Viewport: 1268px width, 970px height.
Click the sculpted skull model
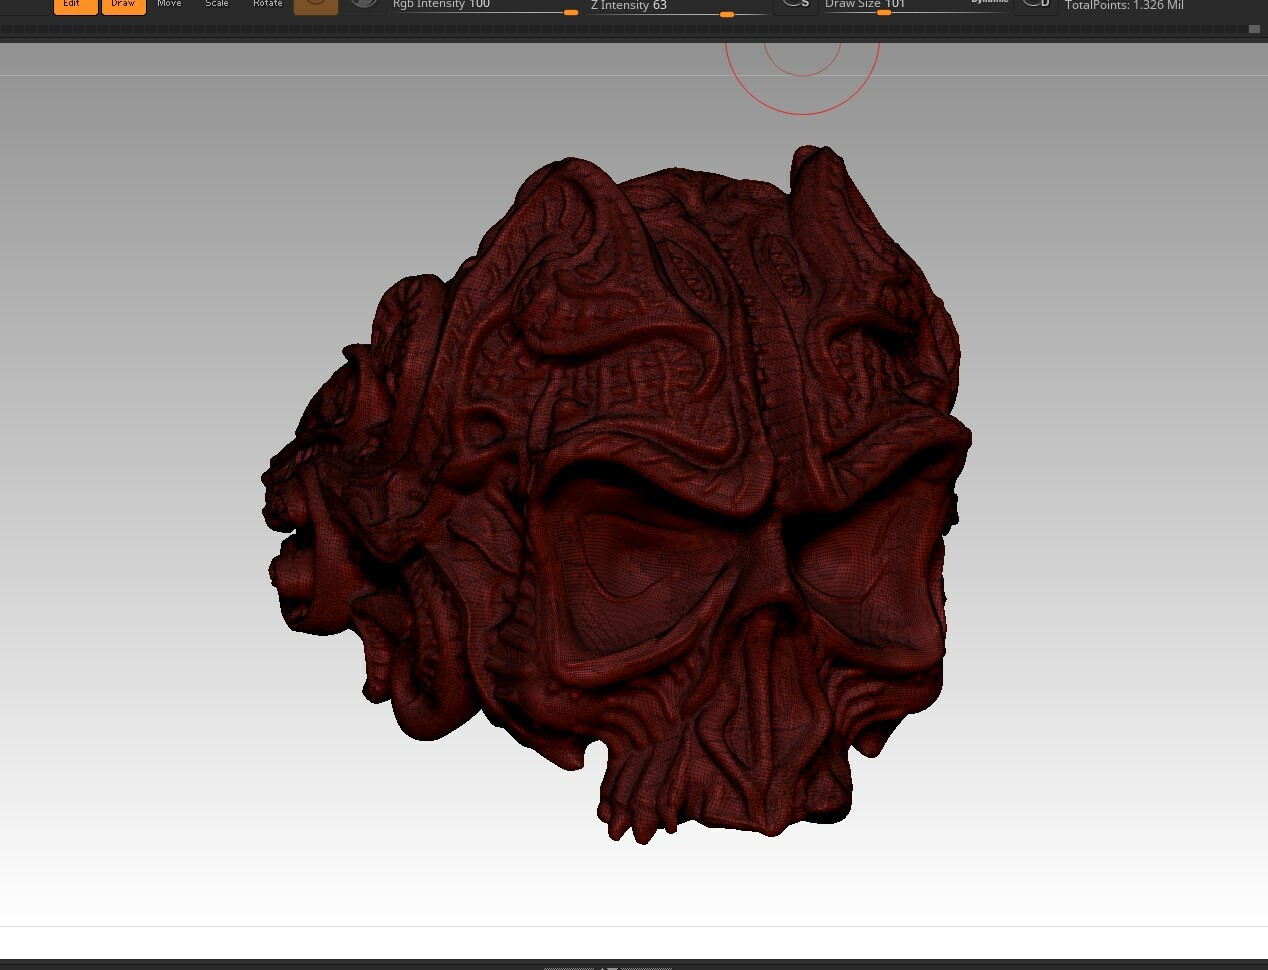[x=617, y=497]
